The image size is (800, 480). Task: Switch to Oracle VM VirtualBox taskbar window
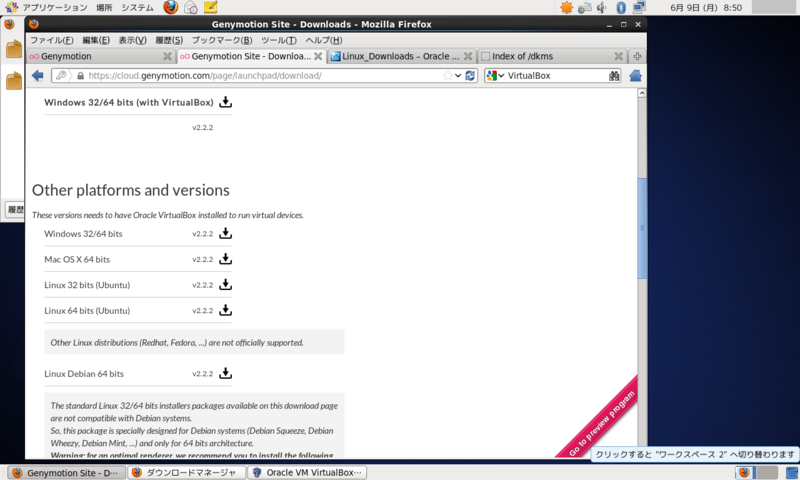pyautogui.click(x=307, y=473)
